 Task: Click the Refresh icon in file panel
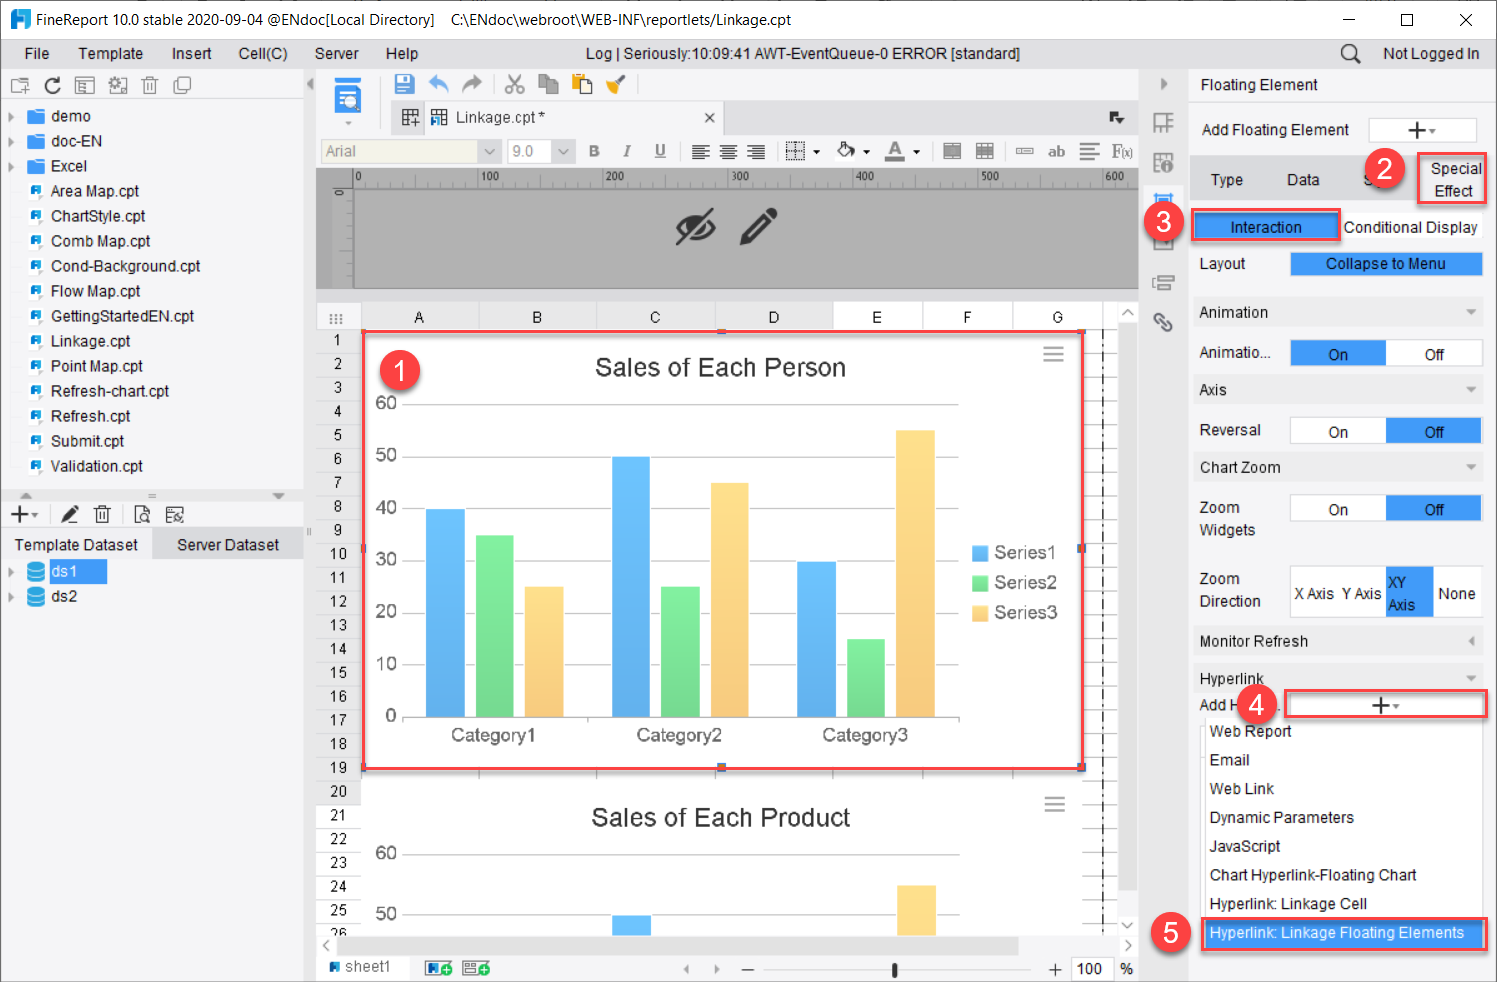pos(53,86)
